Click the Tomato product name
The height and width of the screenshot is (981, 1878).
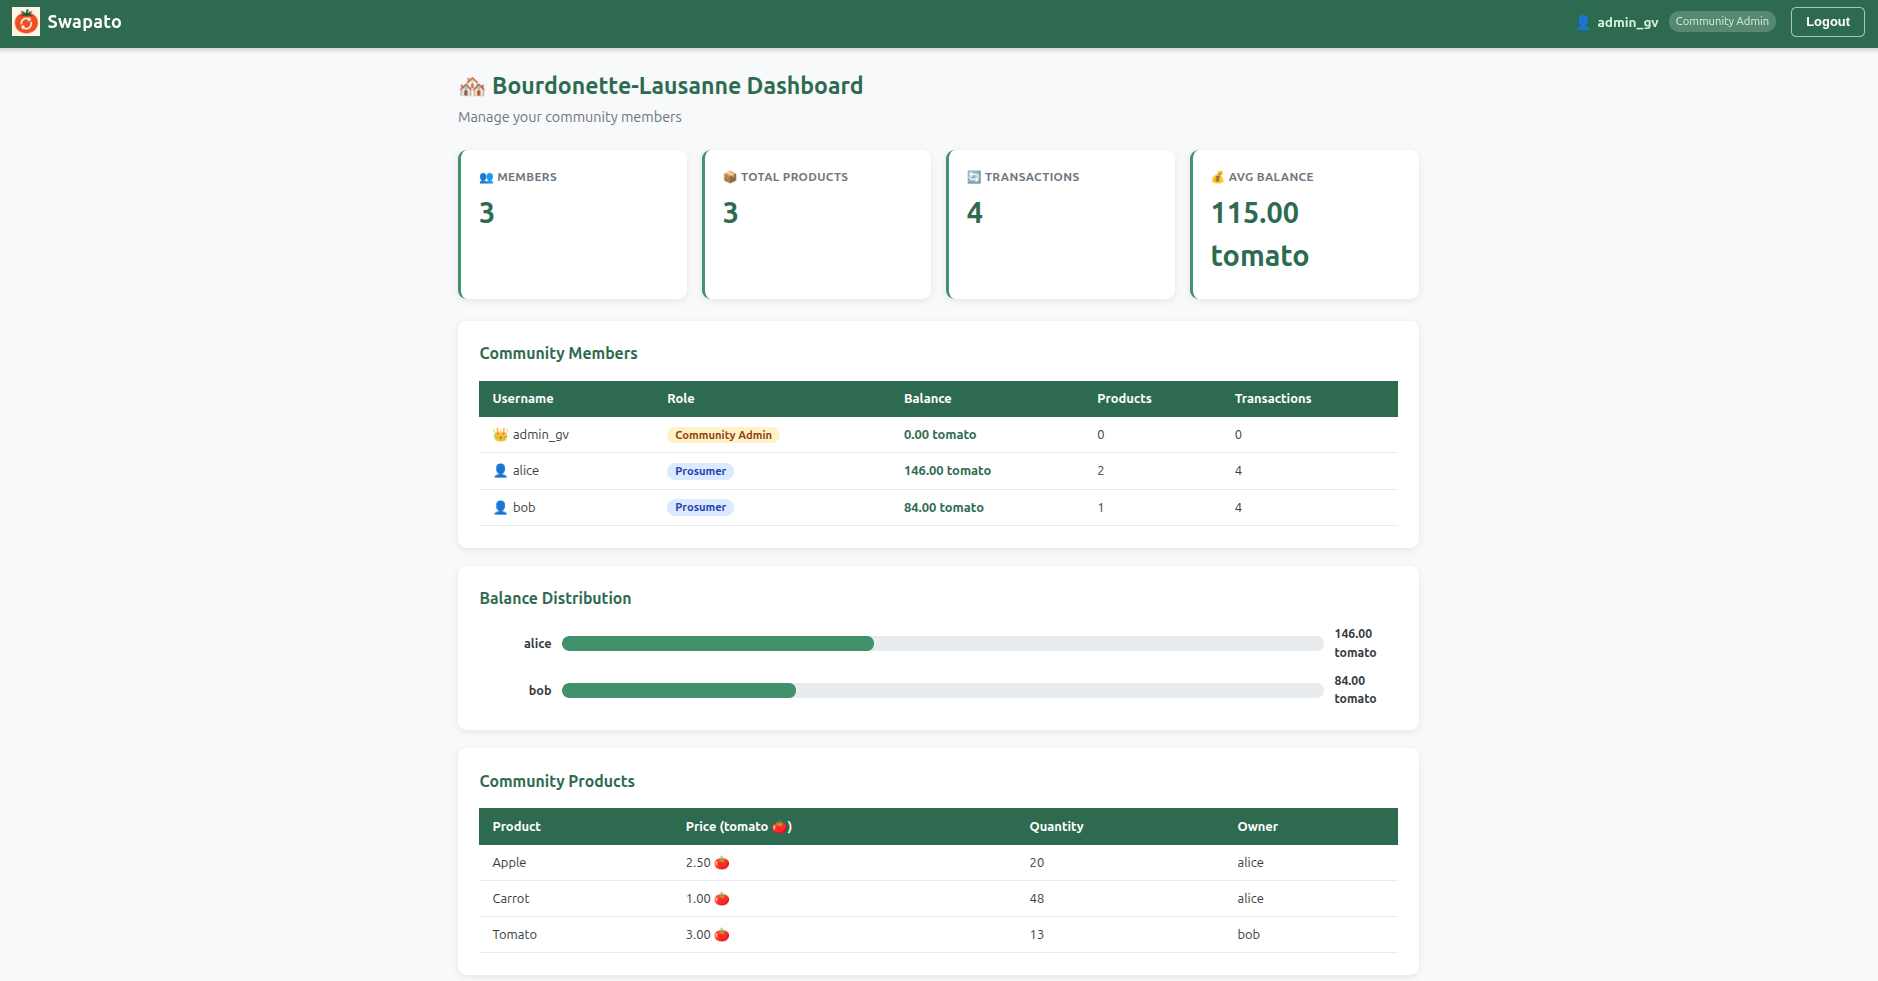tap(514, 935)
